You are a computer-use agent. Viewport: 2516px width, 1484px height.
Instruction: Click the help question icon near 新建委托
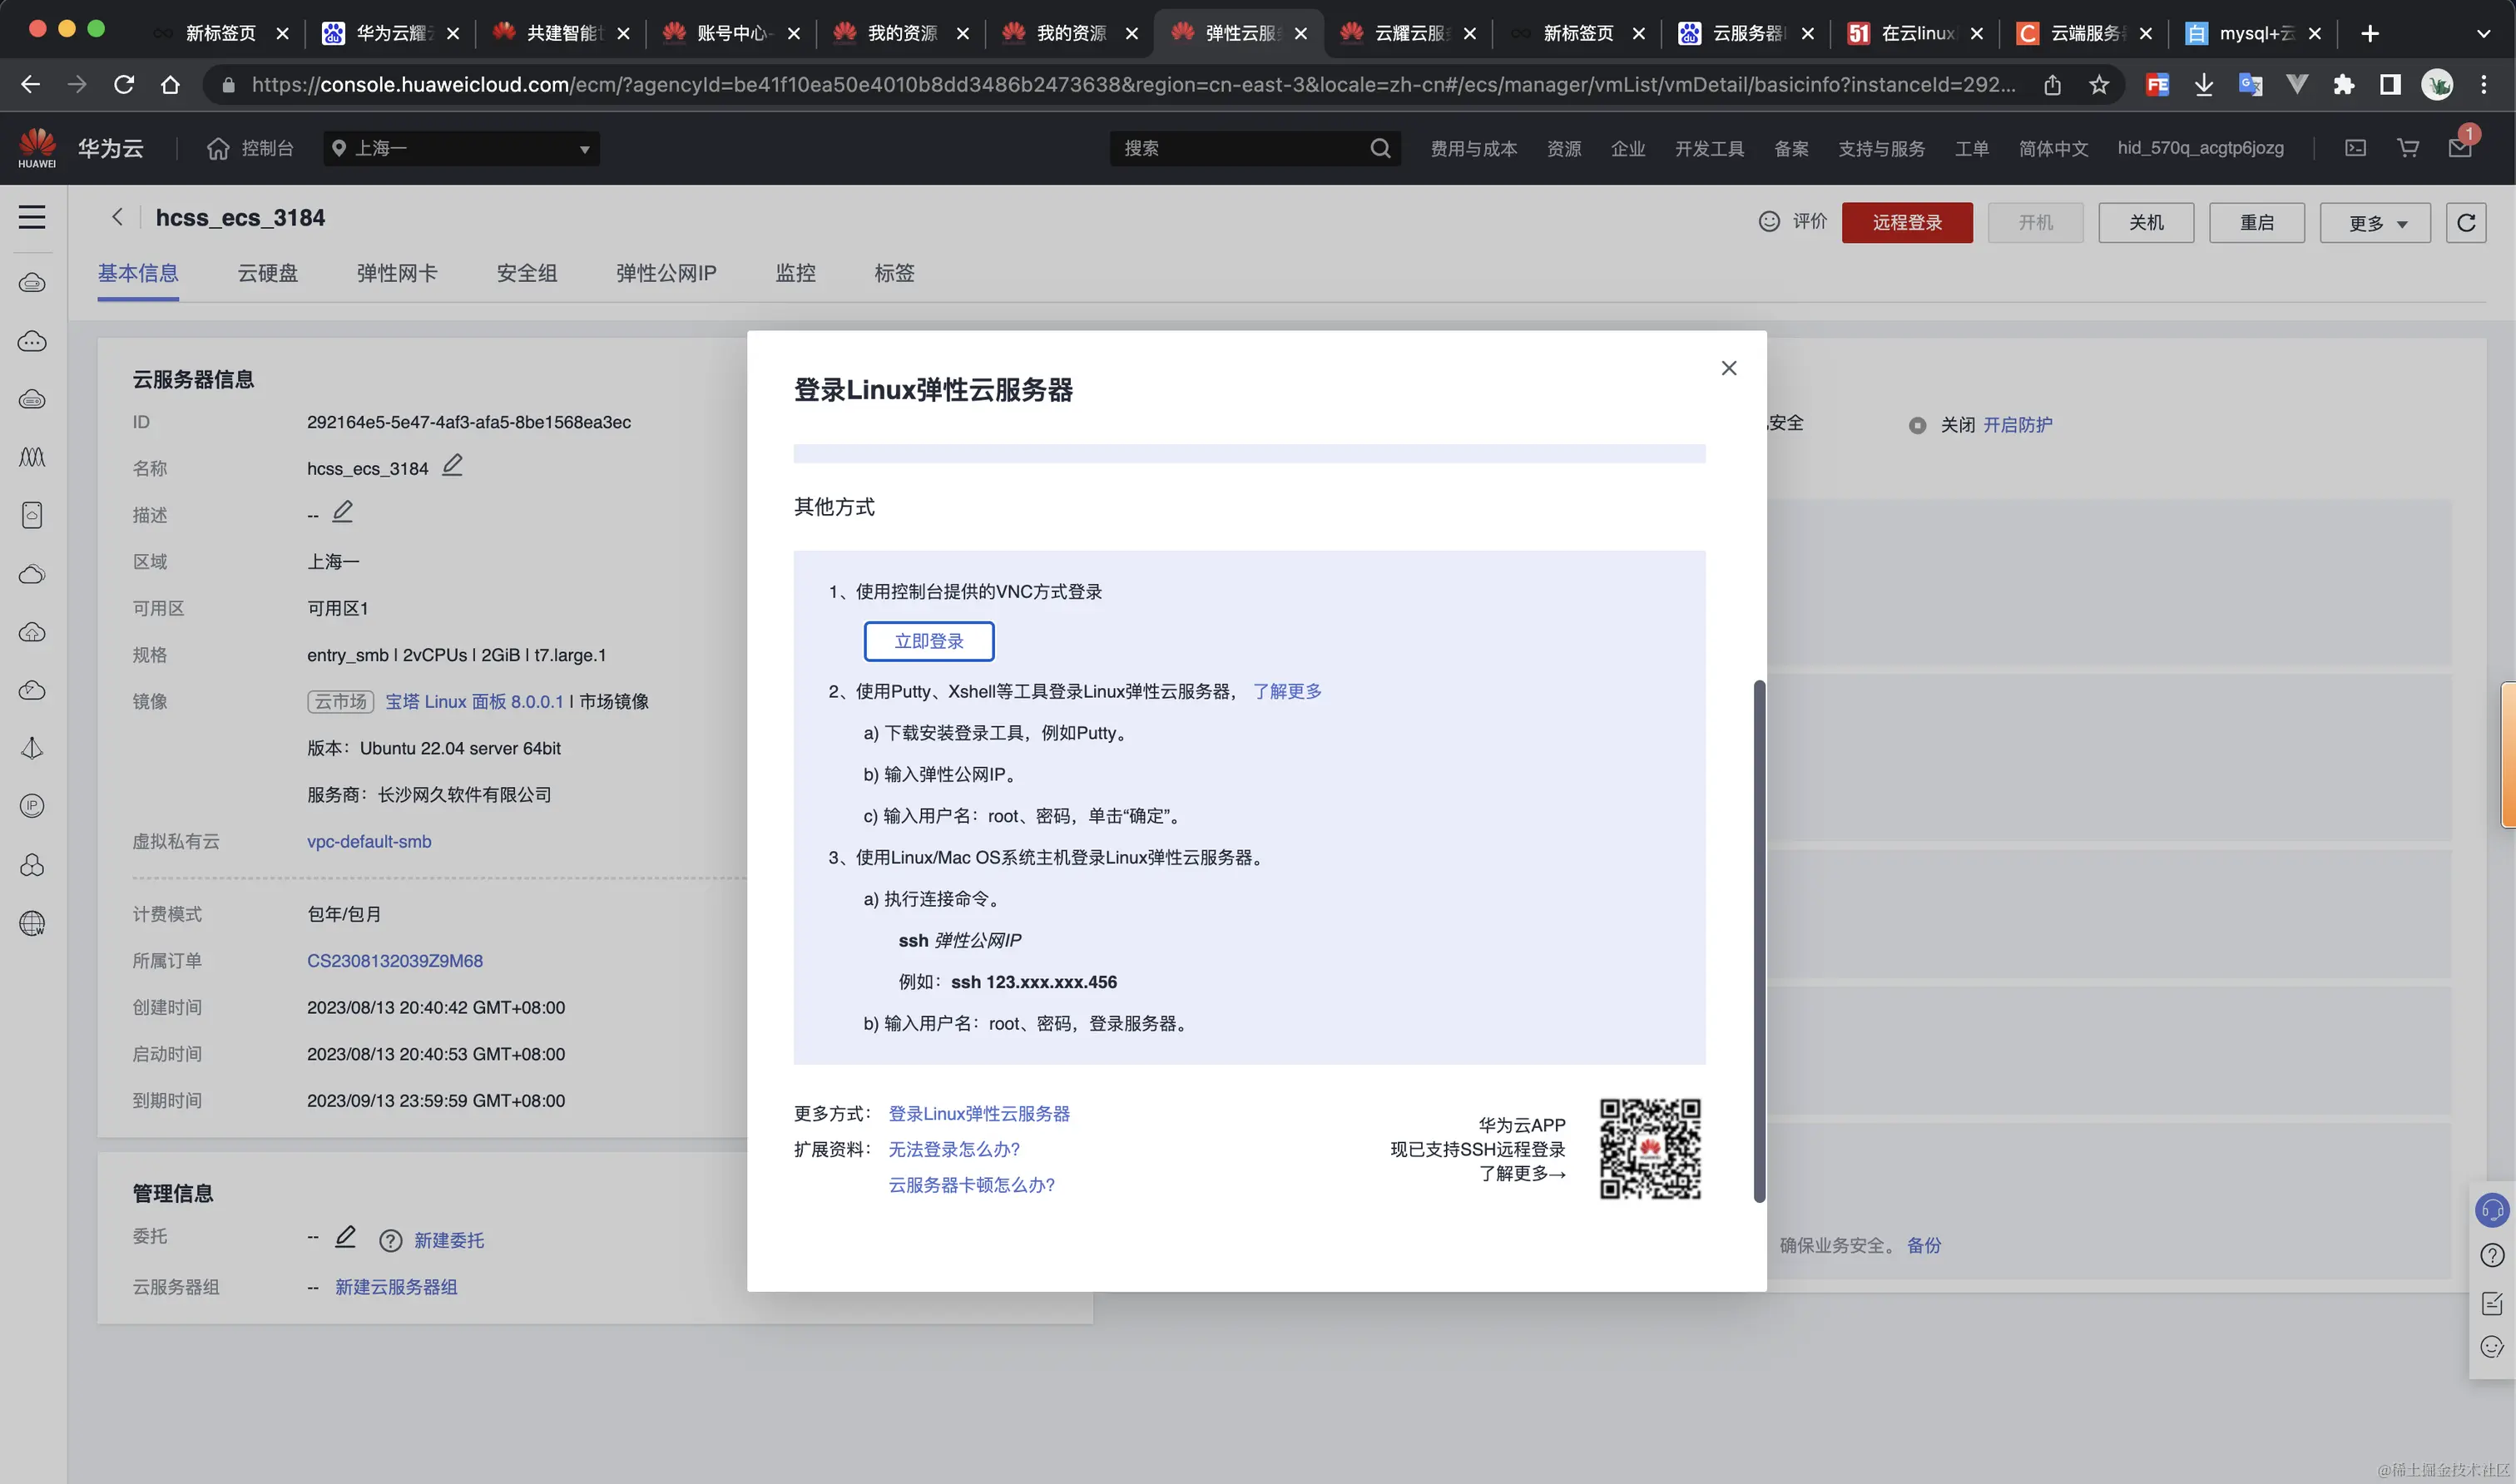tap(390, 1241)
